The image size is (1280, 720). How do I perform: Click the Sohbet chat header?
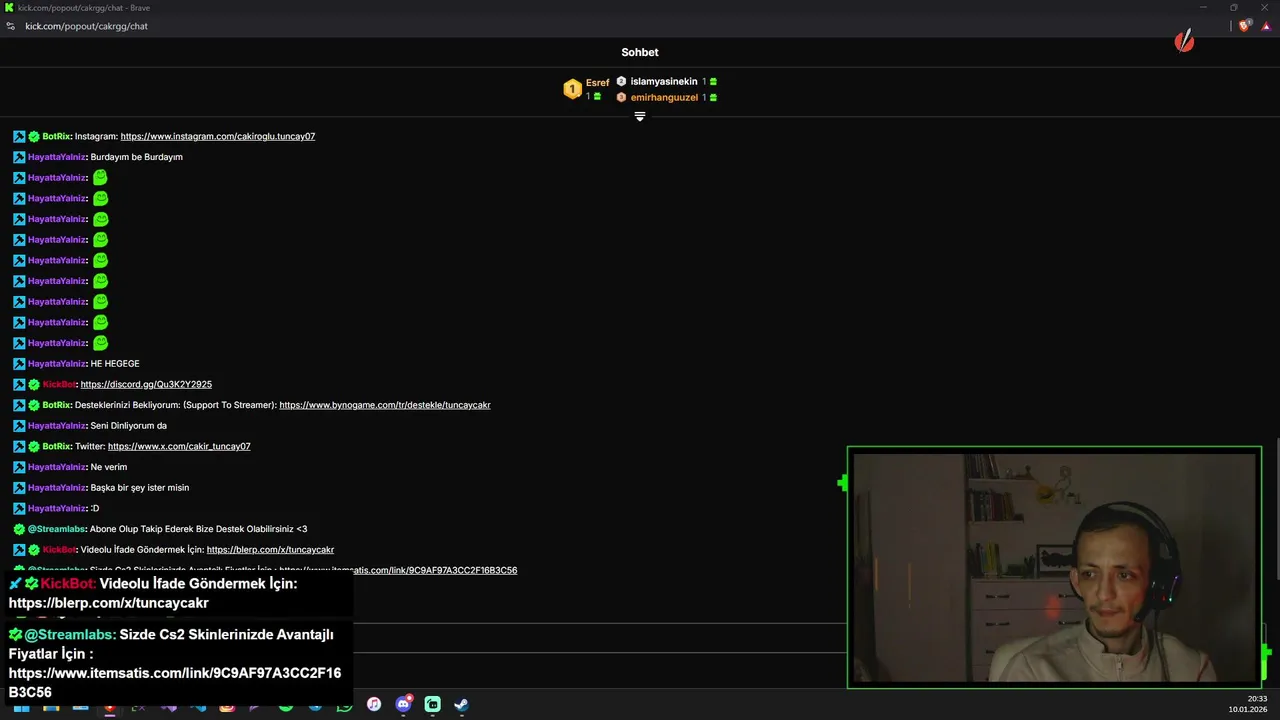(x=640, y=52)
